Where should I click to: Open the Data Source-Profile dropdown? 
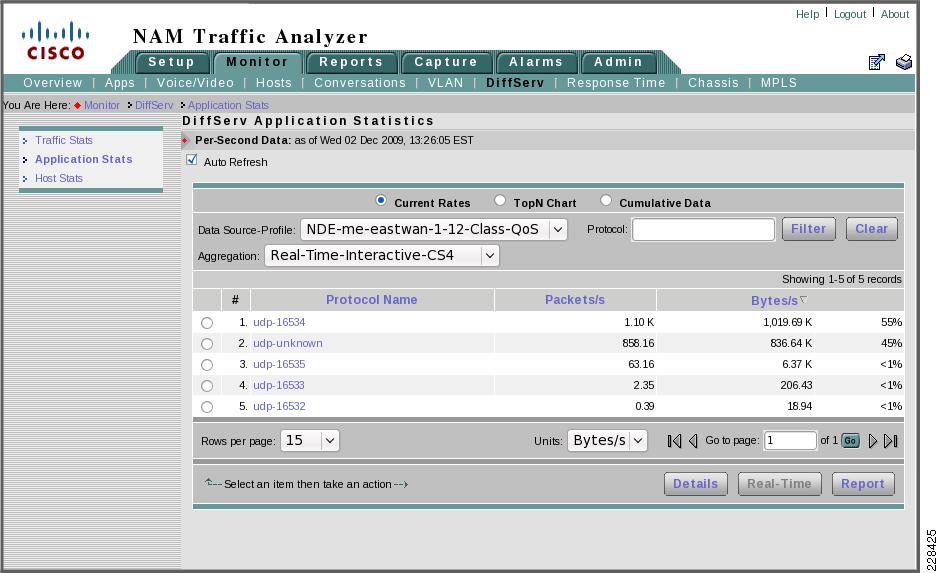click(x=434, y=229)
